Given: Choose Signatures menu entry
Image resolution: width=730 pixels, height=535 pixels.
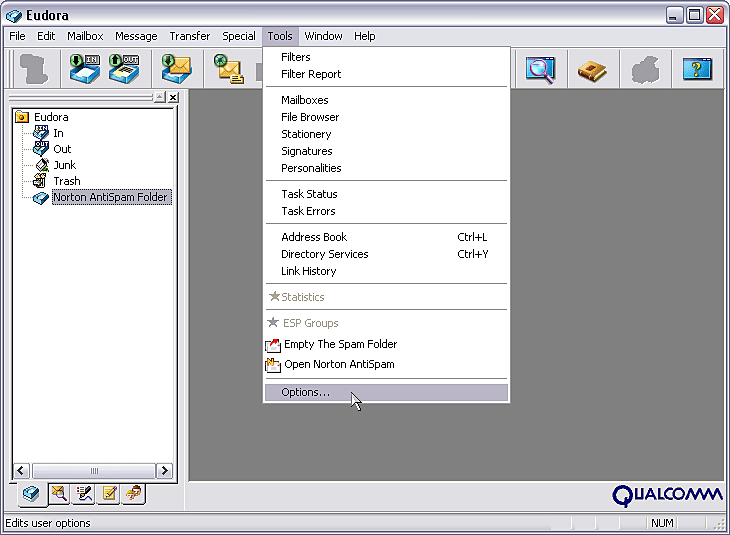Looking at the screenshot, I should point(386,151).
